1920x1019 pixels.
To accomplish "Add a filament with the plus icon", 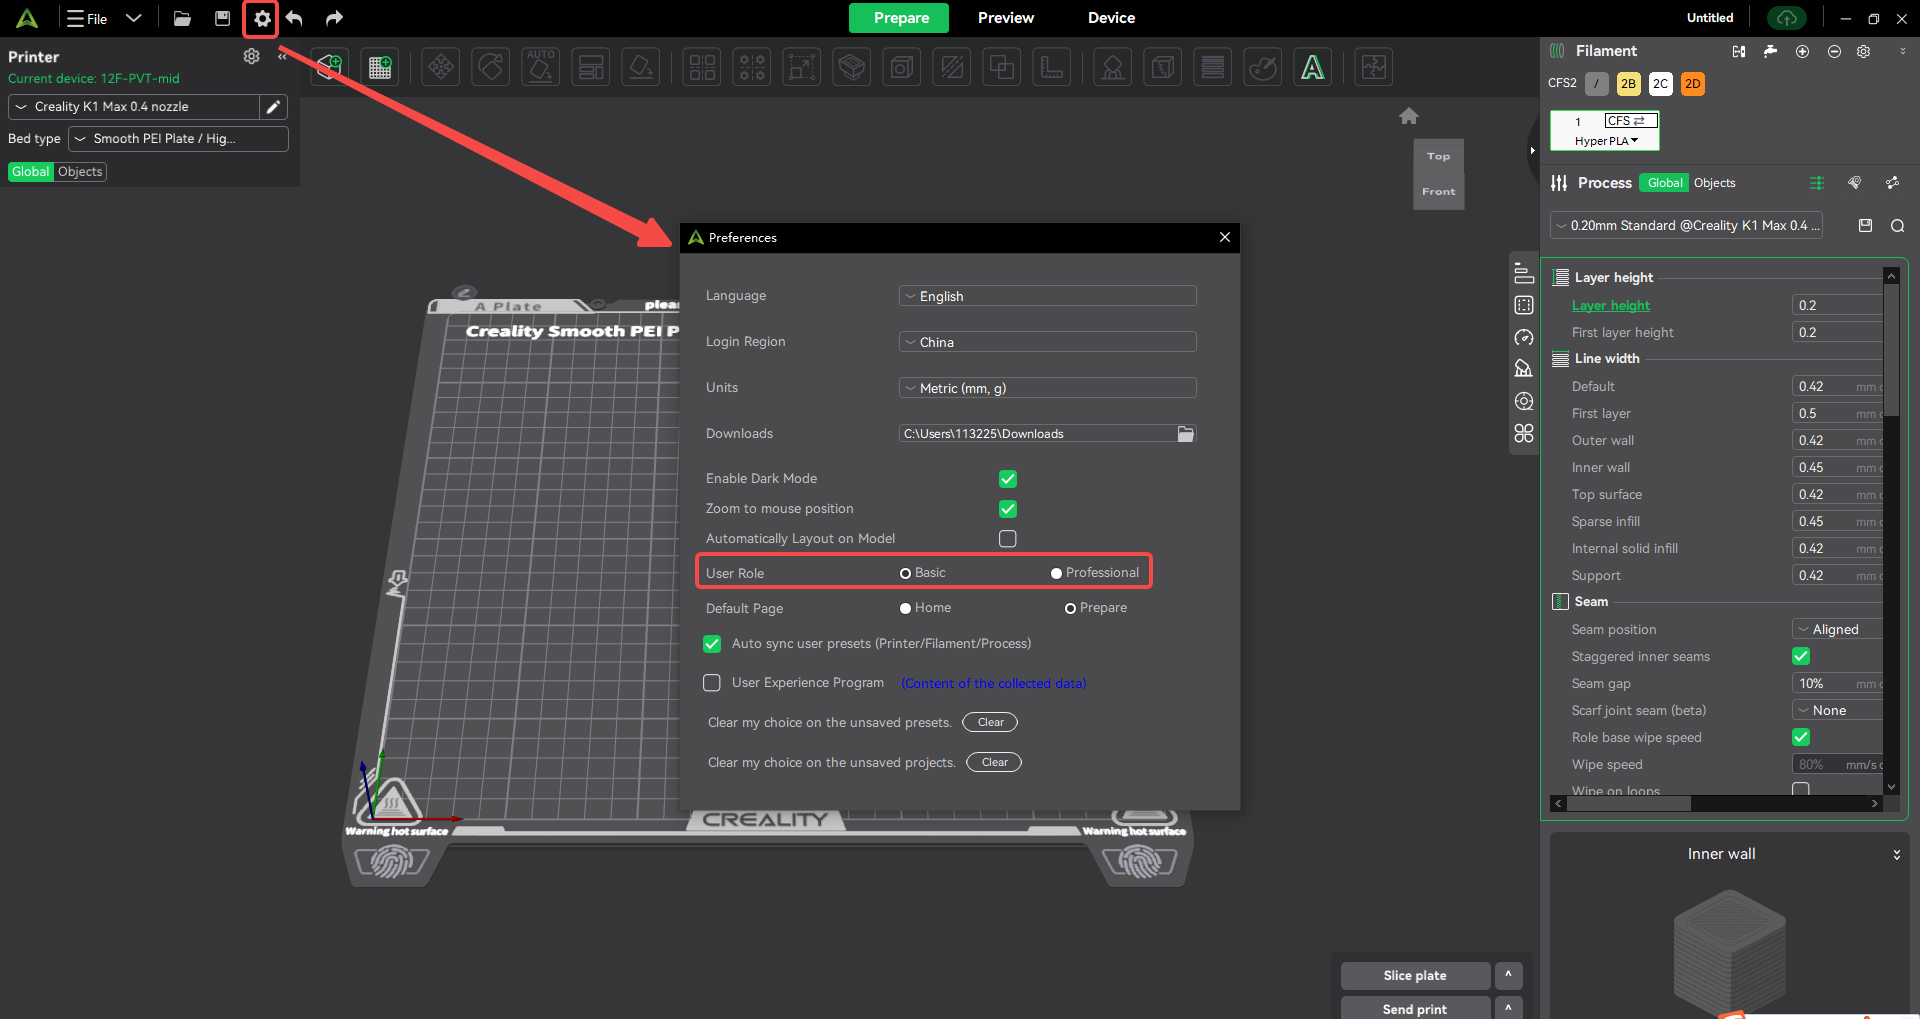I will [1802, 51].
